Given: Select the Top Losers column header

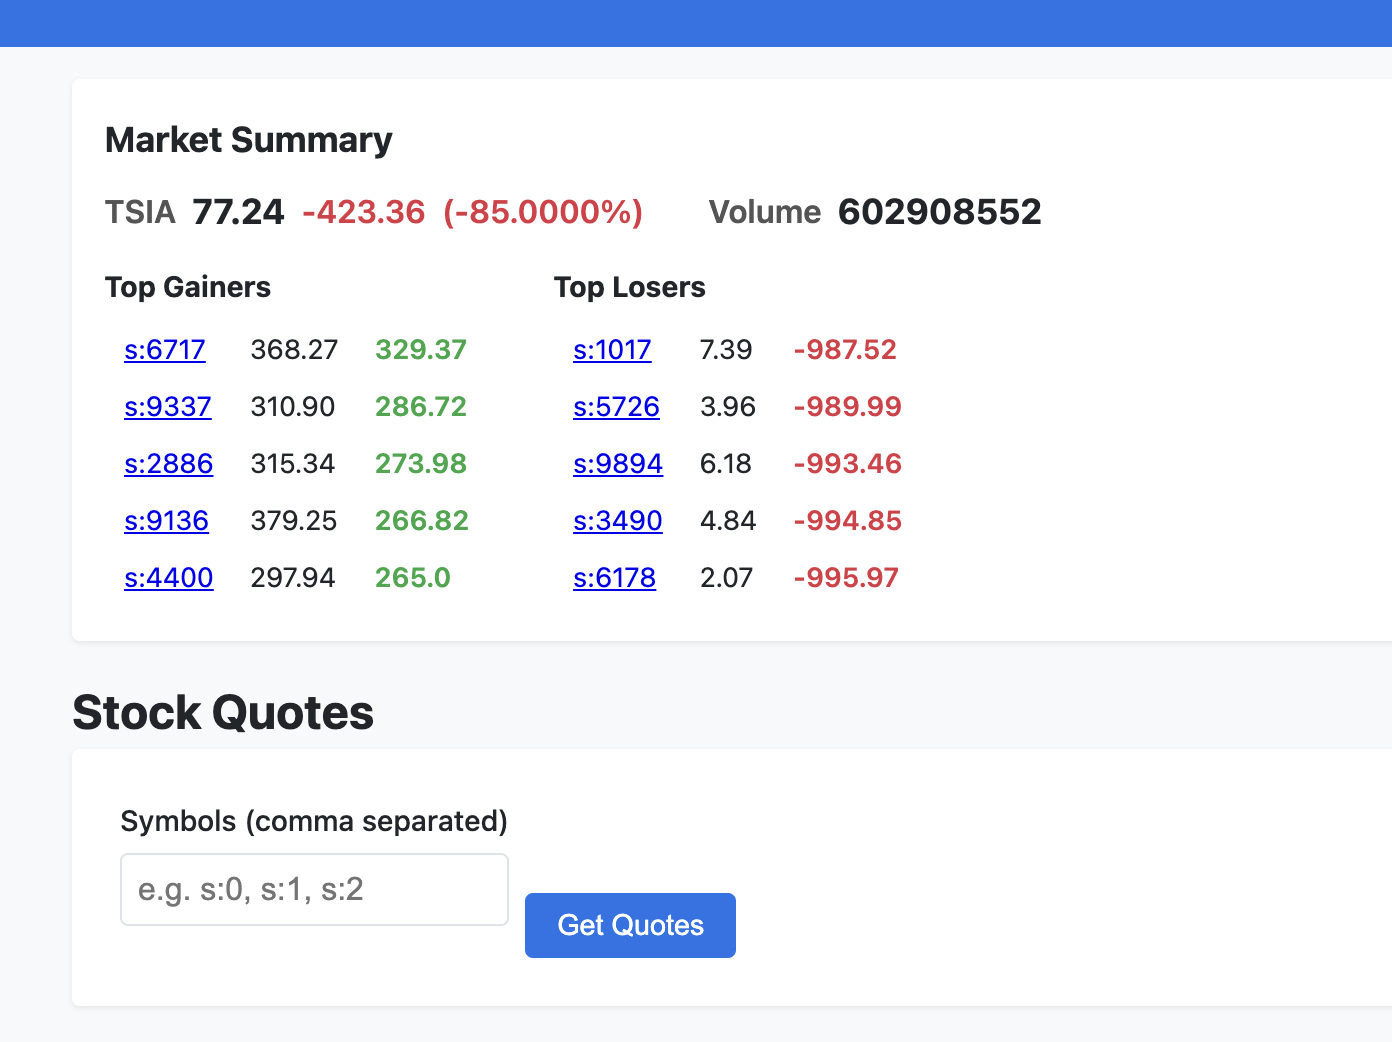Looking at the screenshot, I should tap(630, 287).
